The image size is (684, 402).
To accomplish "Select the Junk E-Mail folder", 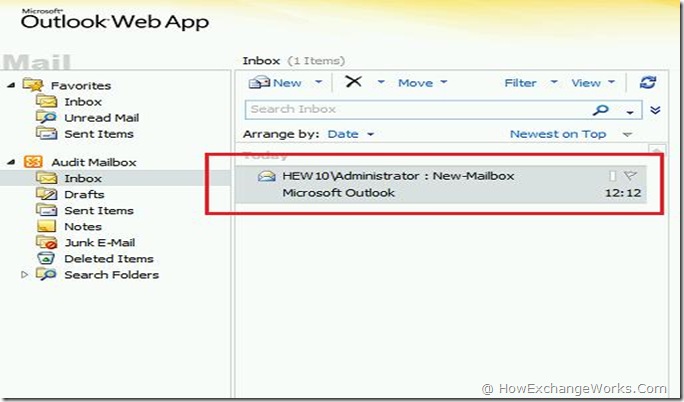I will tap(100, 242).
